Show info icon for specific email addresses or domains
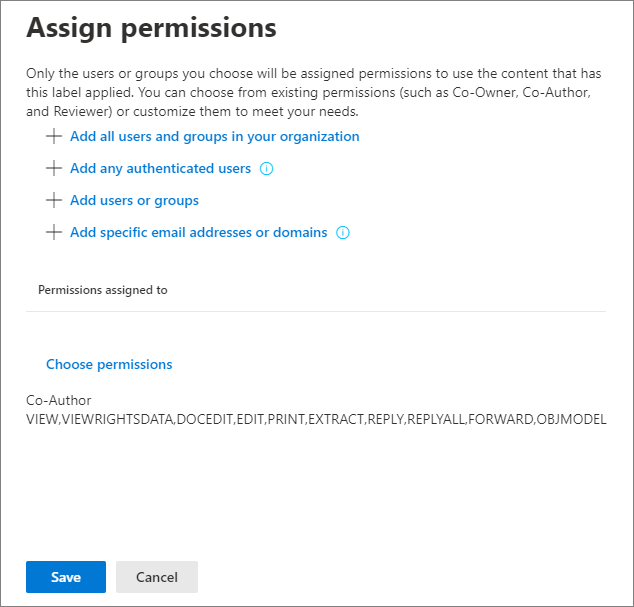 pyautogui.click(x=343, y=233)
